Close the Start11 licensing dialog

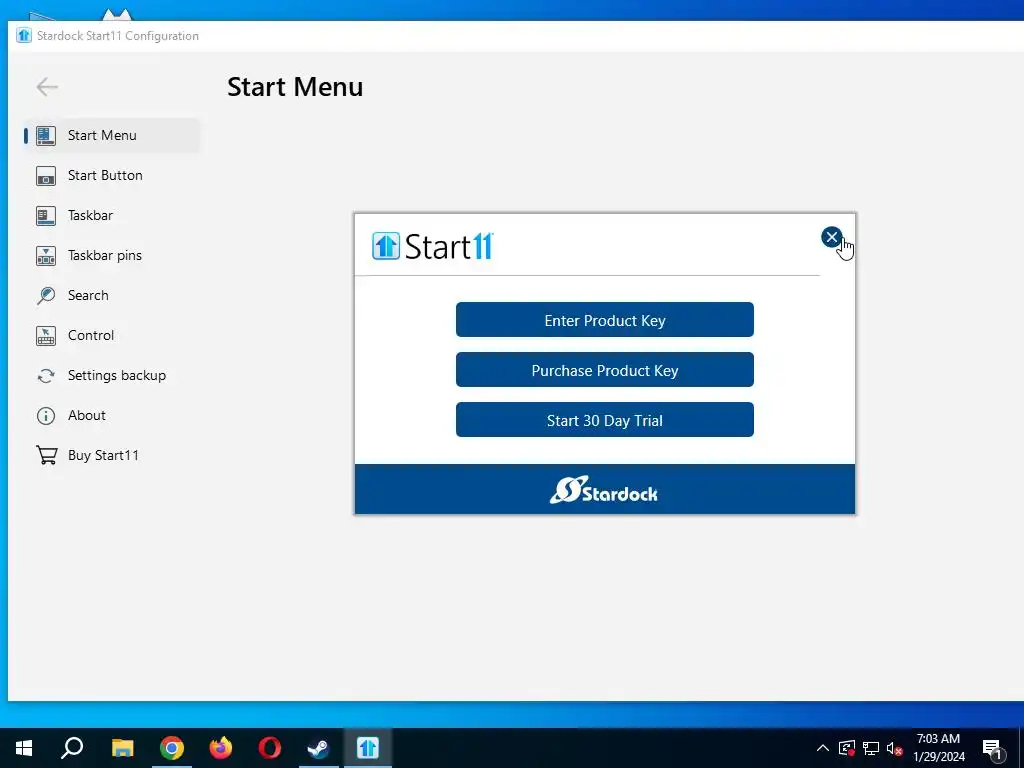[831, 237]
